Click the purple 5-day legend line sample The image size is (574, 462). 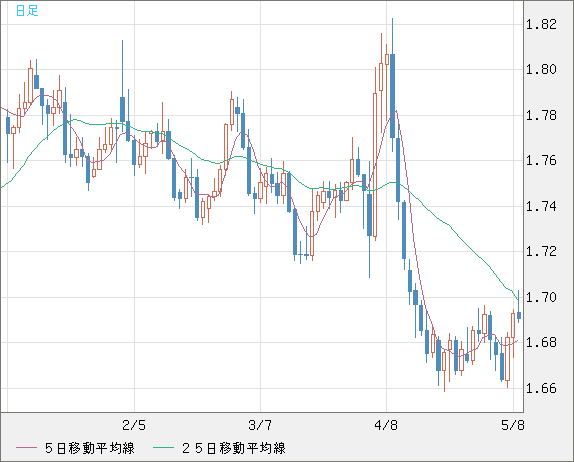(26, 448)
